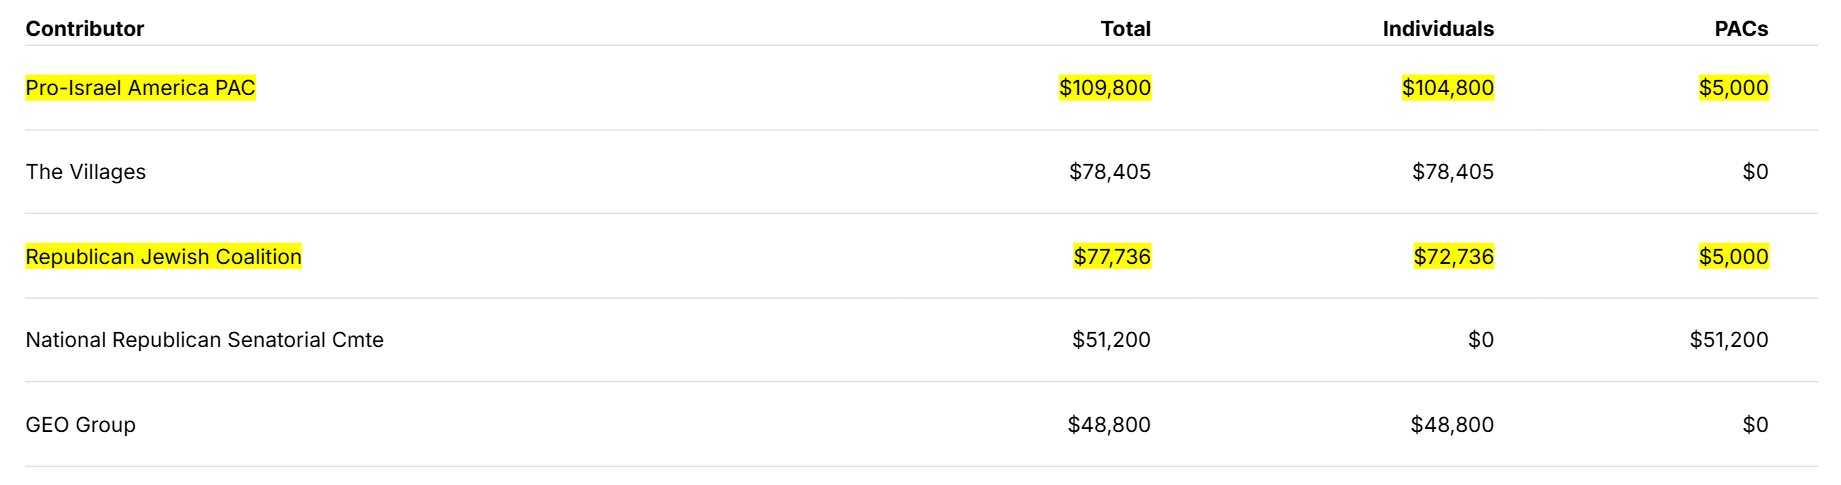Click Republican Jewish Coalition contributor name
Image resolution: width=1841 pixels, height=485 pixels.
tap(164, 257)
